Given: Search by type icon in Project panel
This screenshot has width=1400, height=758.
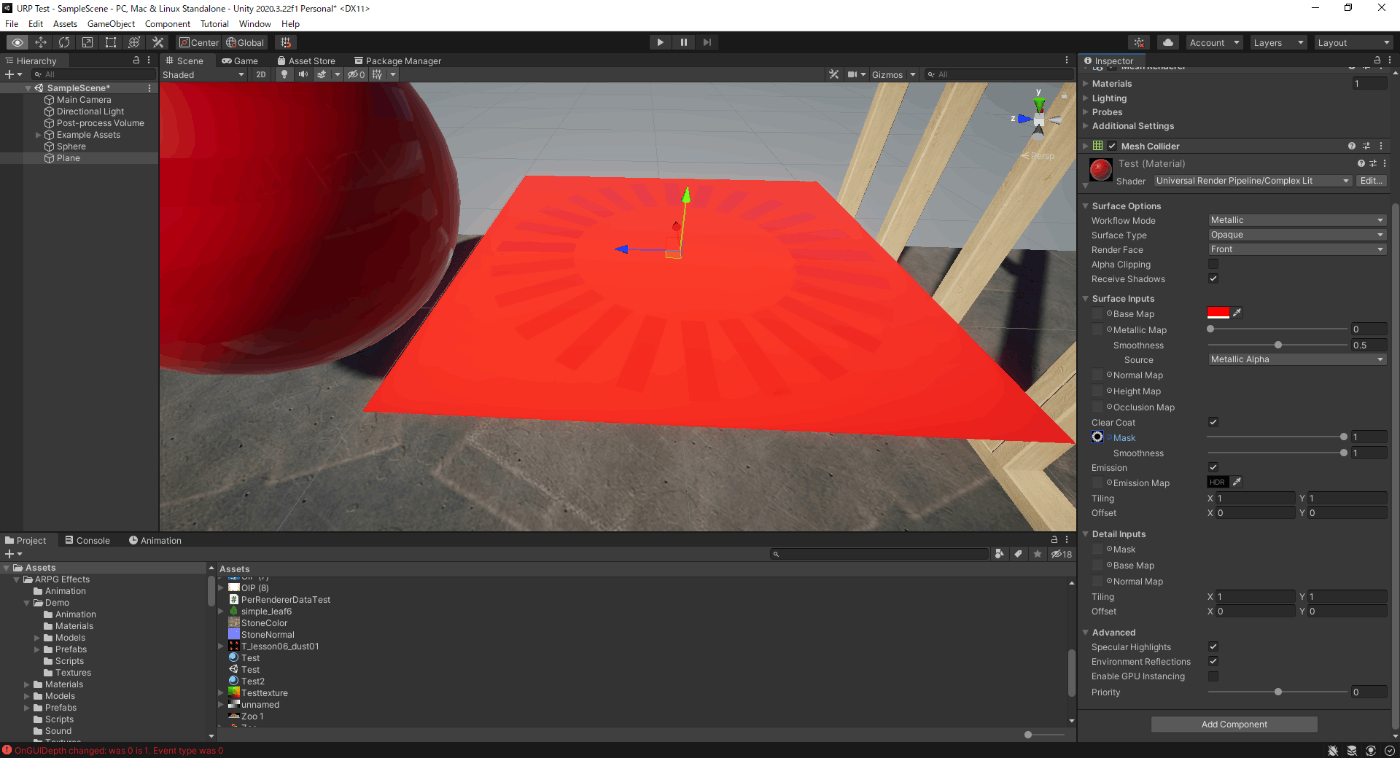Looking at the screenshot, I should point(999,554).
